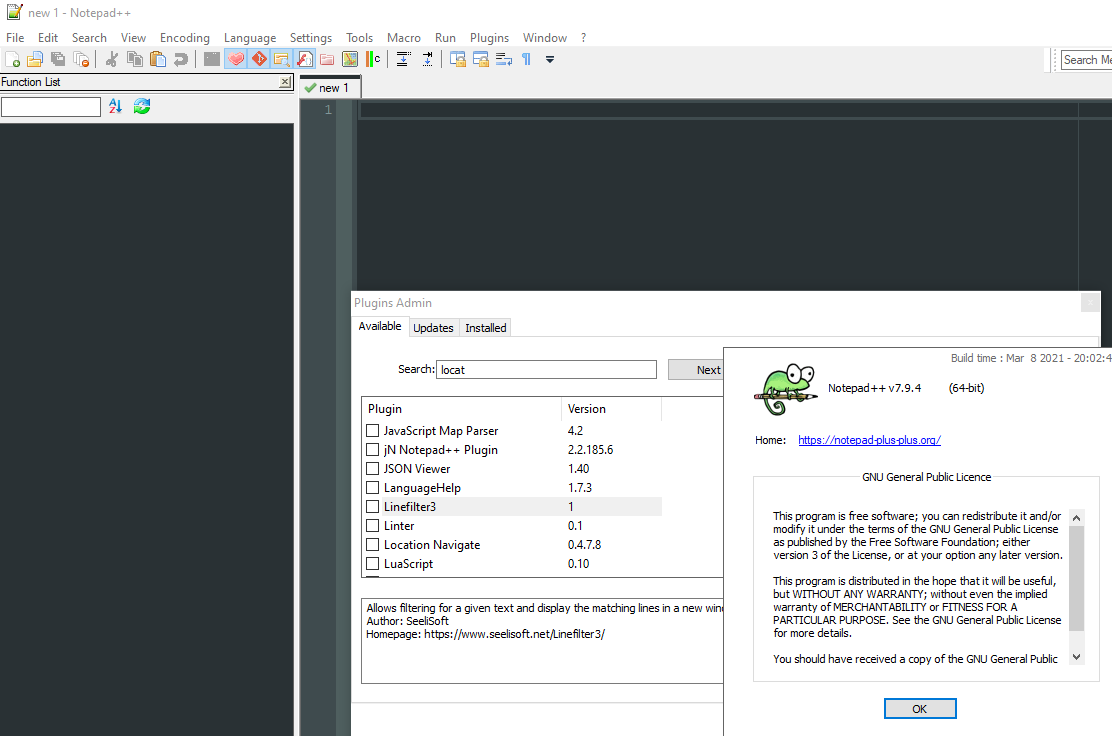The width and height of the screenshot is (1112, 736).
Task: Click the Plugin column header
Action: click(x=462, y=408)
